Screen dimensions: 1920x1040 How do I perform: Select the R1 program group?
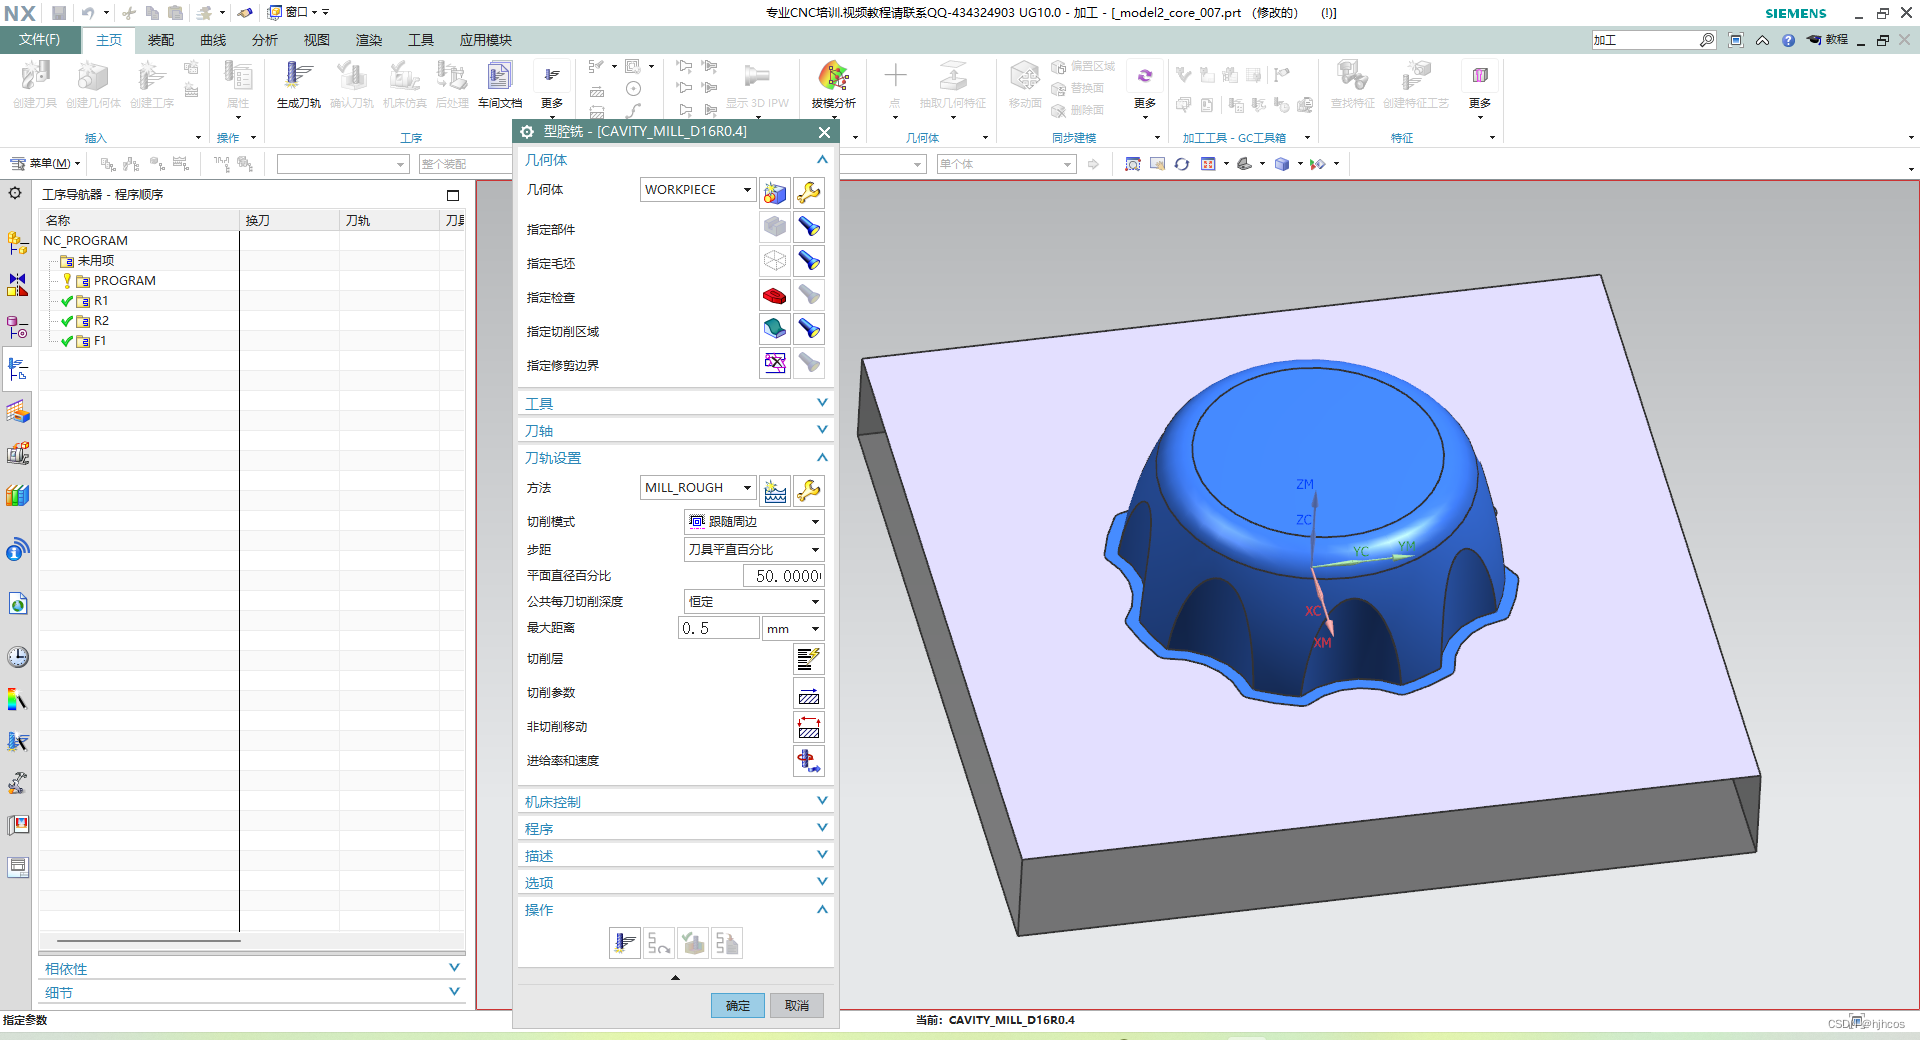100,301
